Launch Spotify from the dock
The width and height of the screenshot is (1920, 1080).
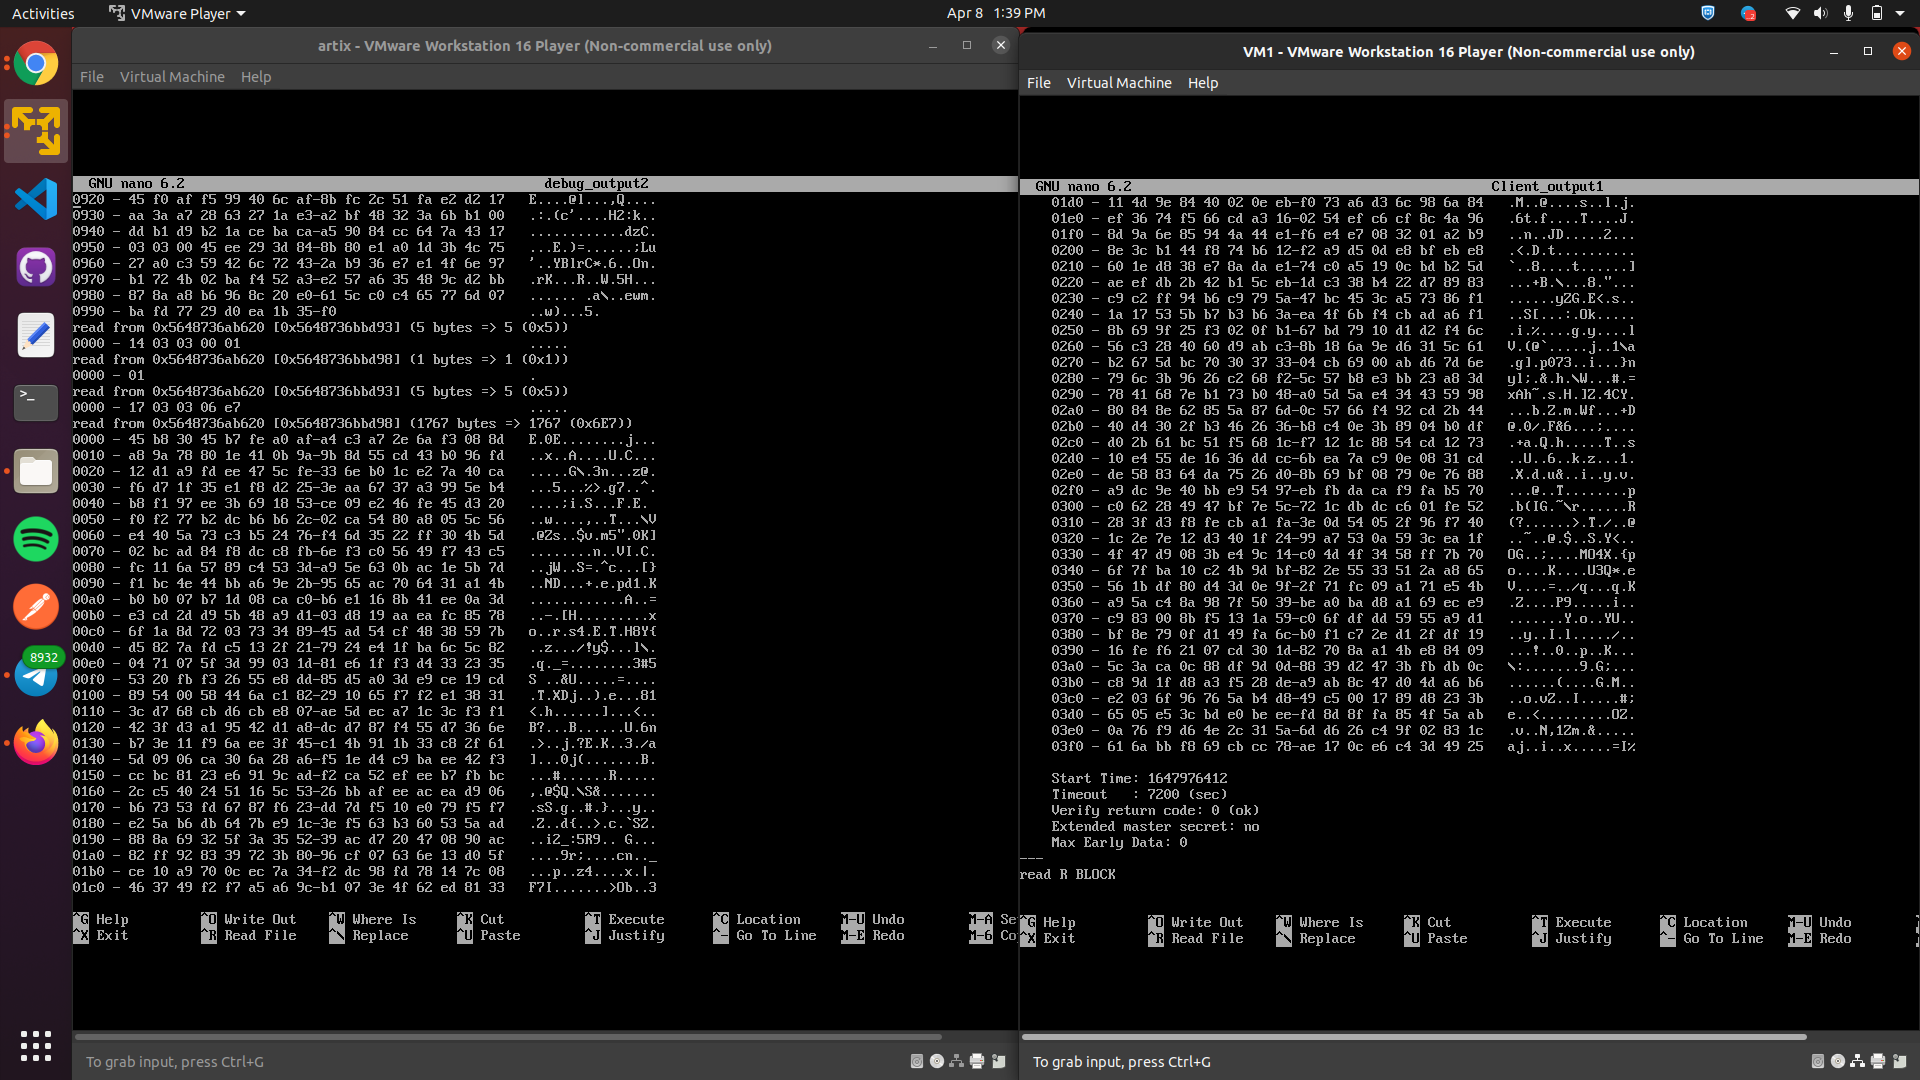pos(36,539)
